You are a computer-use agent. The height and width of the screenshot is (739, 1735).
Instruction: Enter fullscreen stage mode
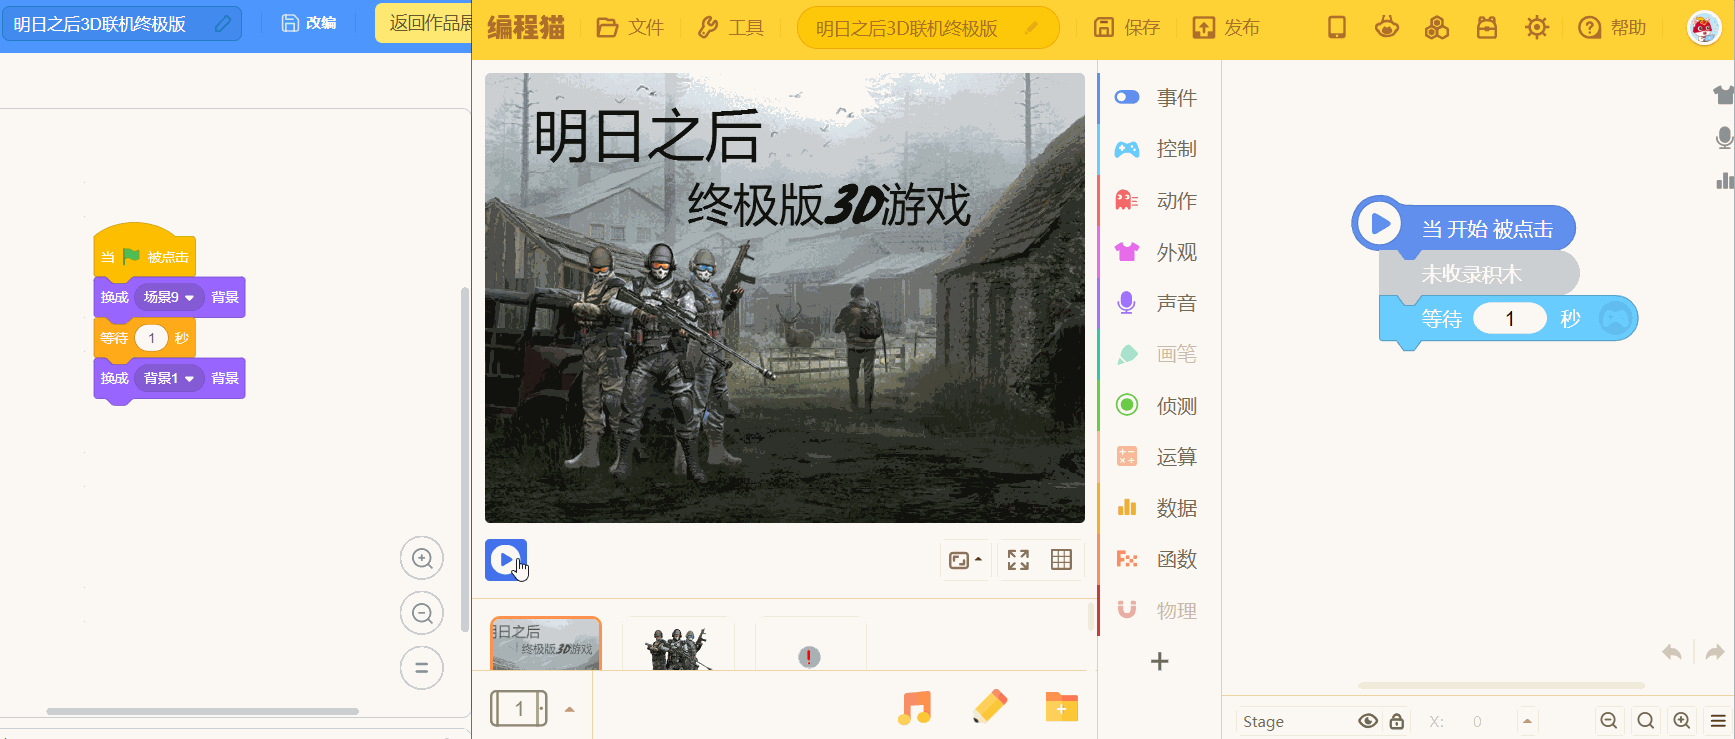tap(1018, 560)
